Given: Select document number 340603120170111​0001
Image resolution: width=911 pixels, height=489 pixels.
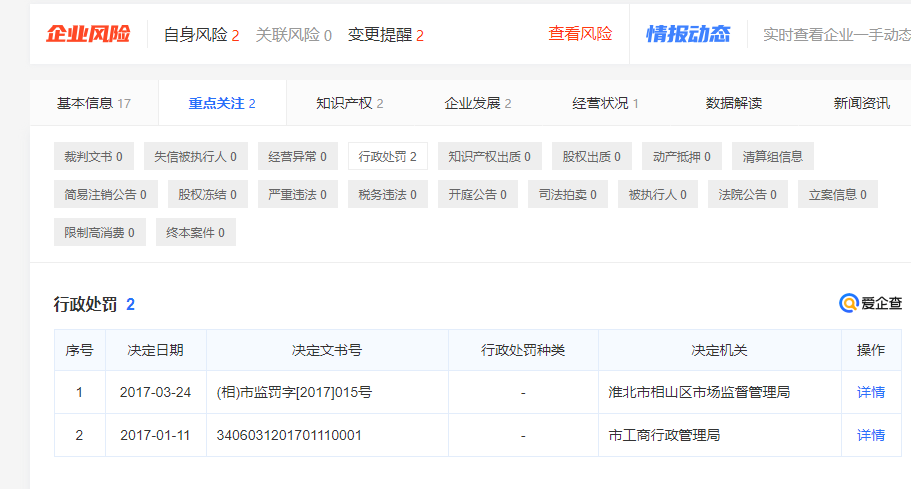Looking at the screenshot, I should tap(289, 435).
